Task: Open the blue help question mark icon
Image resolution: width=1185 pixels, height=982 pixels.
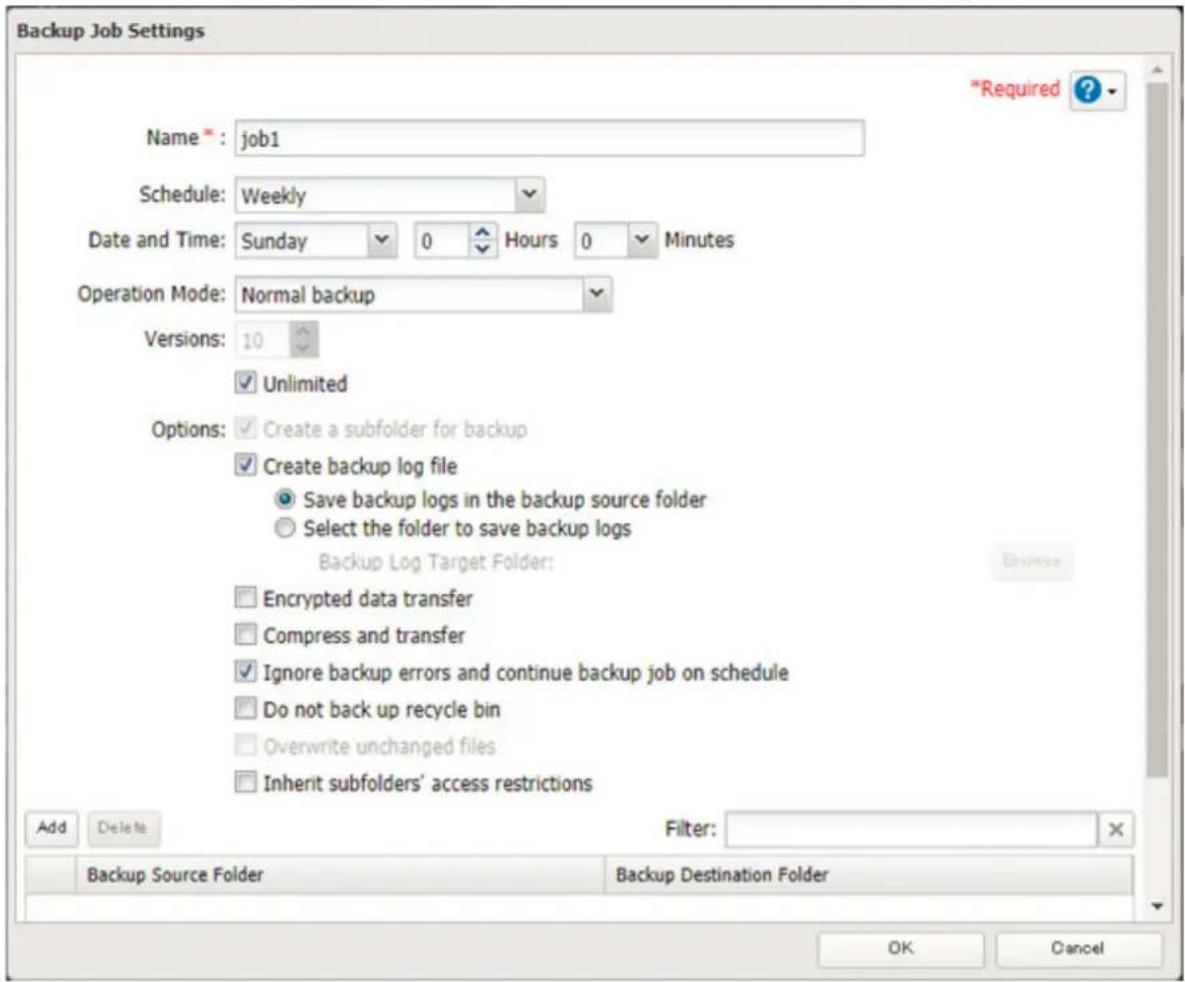Action: (1087, 91)
